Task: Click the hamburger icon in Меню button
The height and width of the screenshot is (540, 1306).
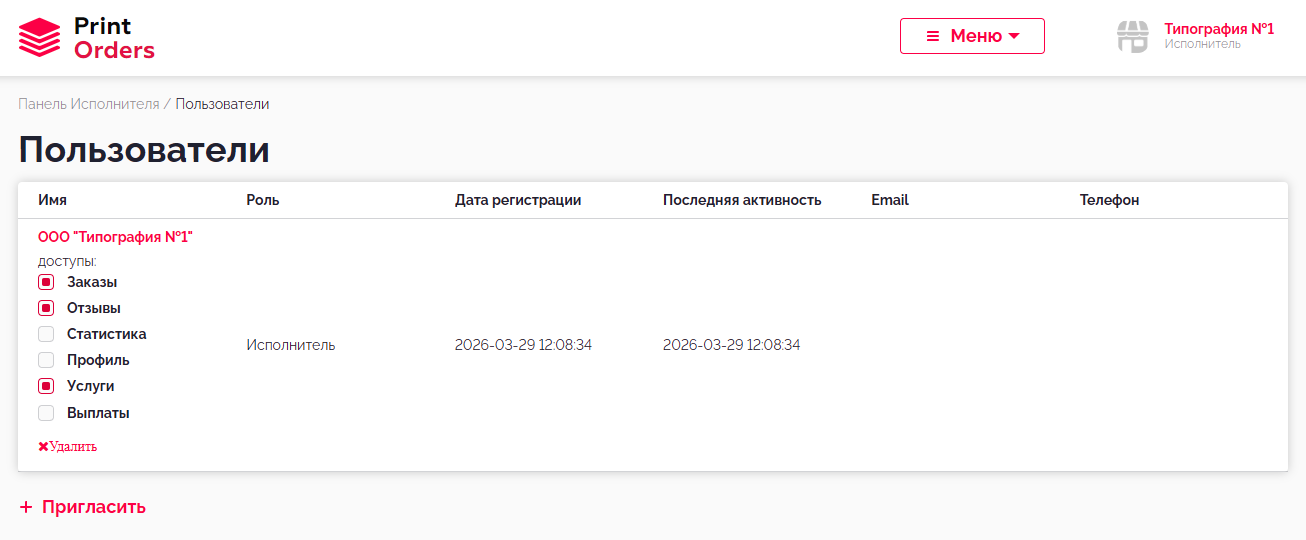Action: tap(932, 36)
